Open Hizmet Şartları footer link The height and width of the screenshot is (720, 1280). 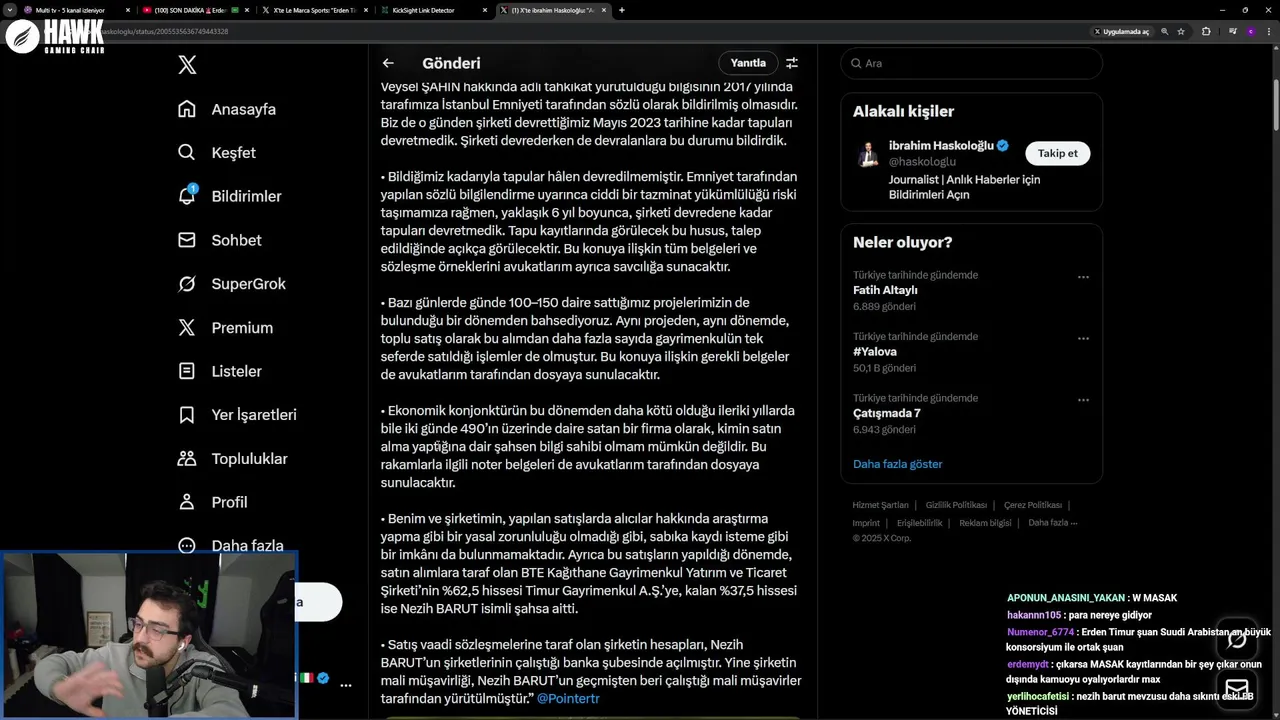880,505
